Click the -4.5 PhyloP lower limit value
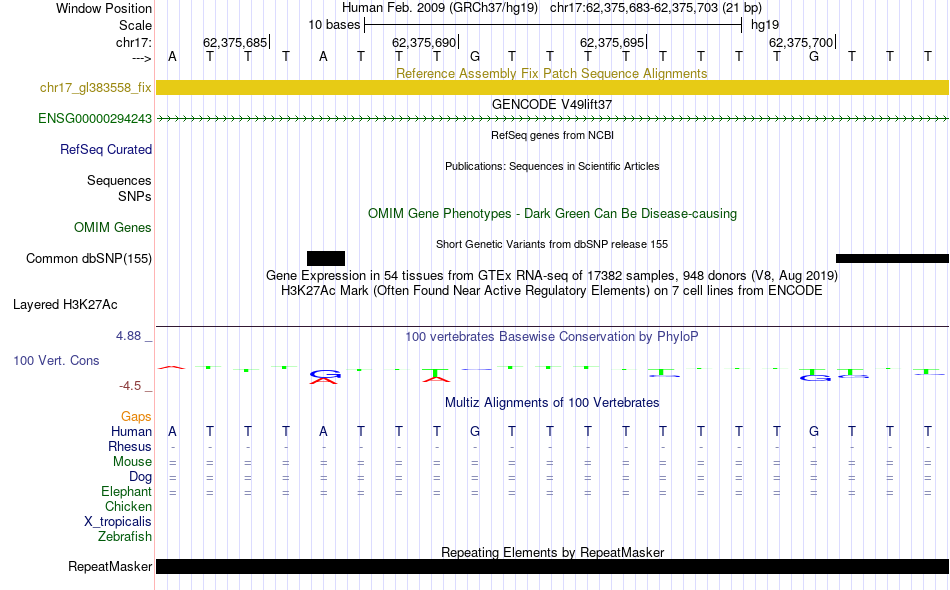 click(130, 386)
